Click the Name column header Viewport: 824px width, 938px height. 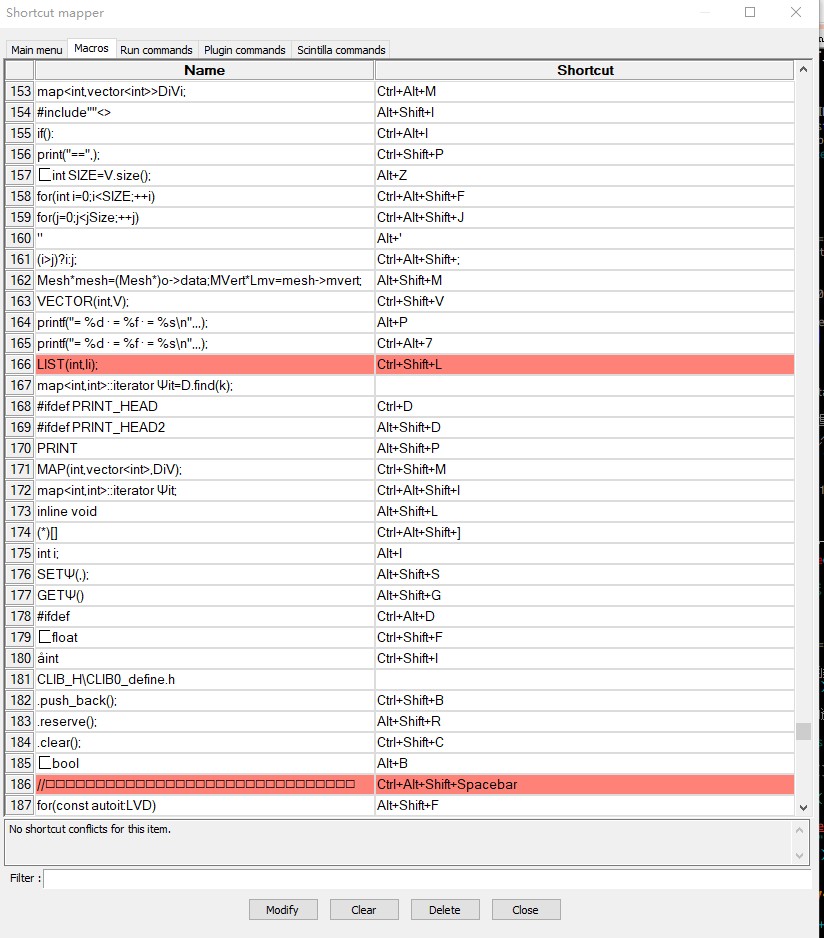point(205,70)
